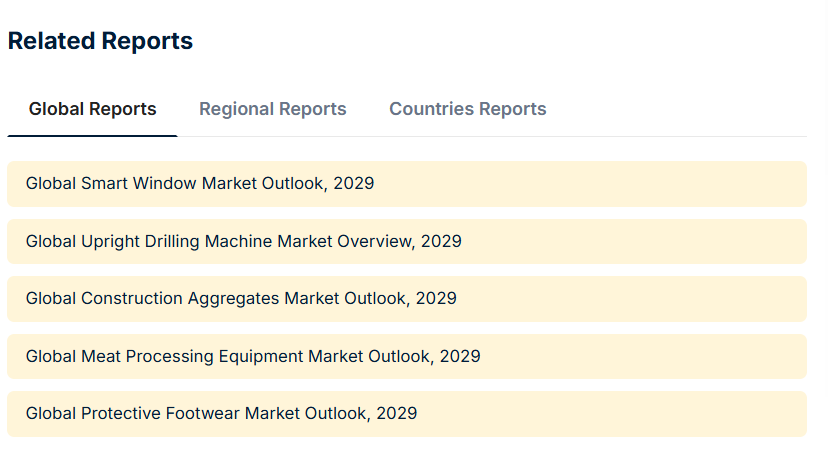The height and width of the screenshot is (454, 828).
Task: Click empty area of Smart Window report card
Action: pyautogui.click(x=591, y=184)
